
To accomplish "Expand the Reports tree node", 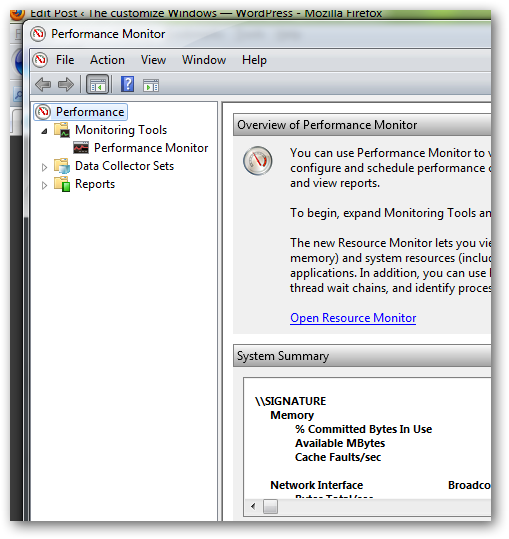I will 44,185.
